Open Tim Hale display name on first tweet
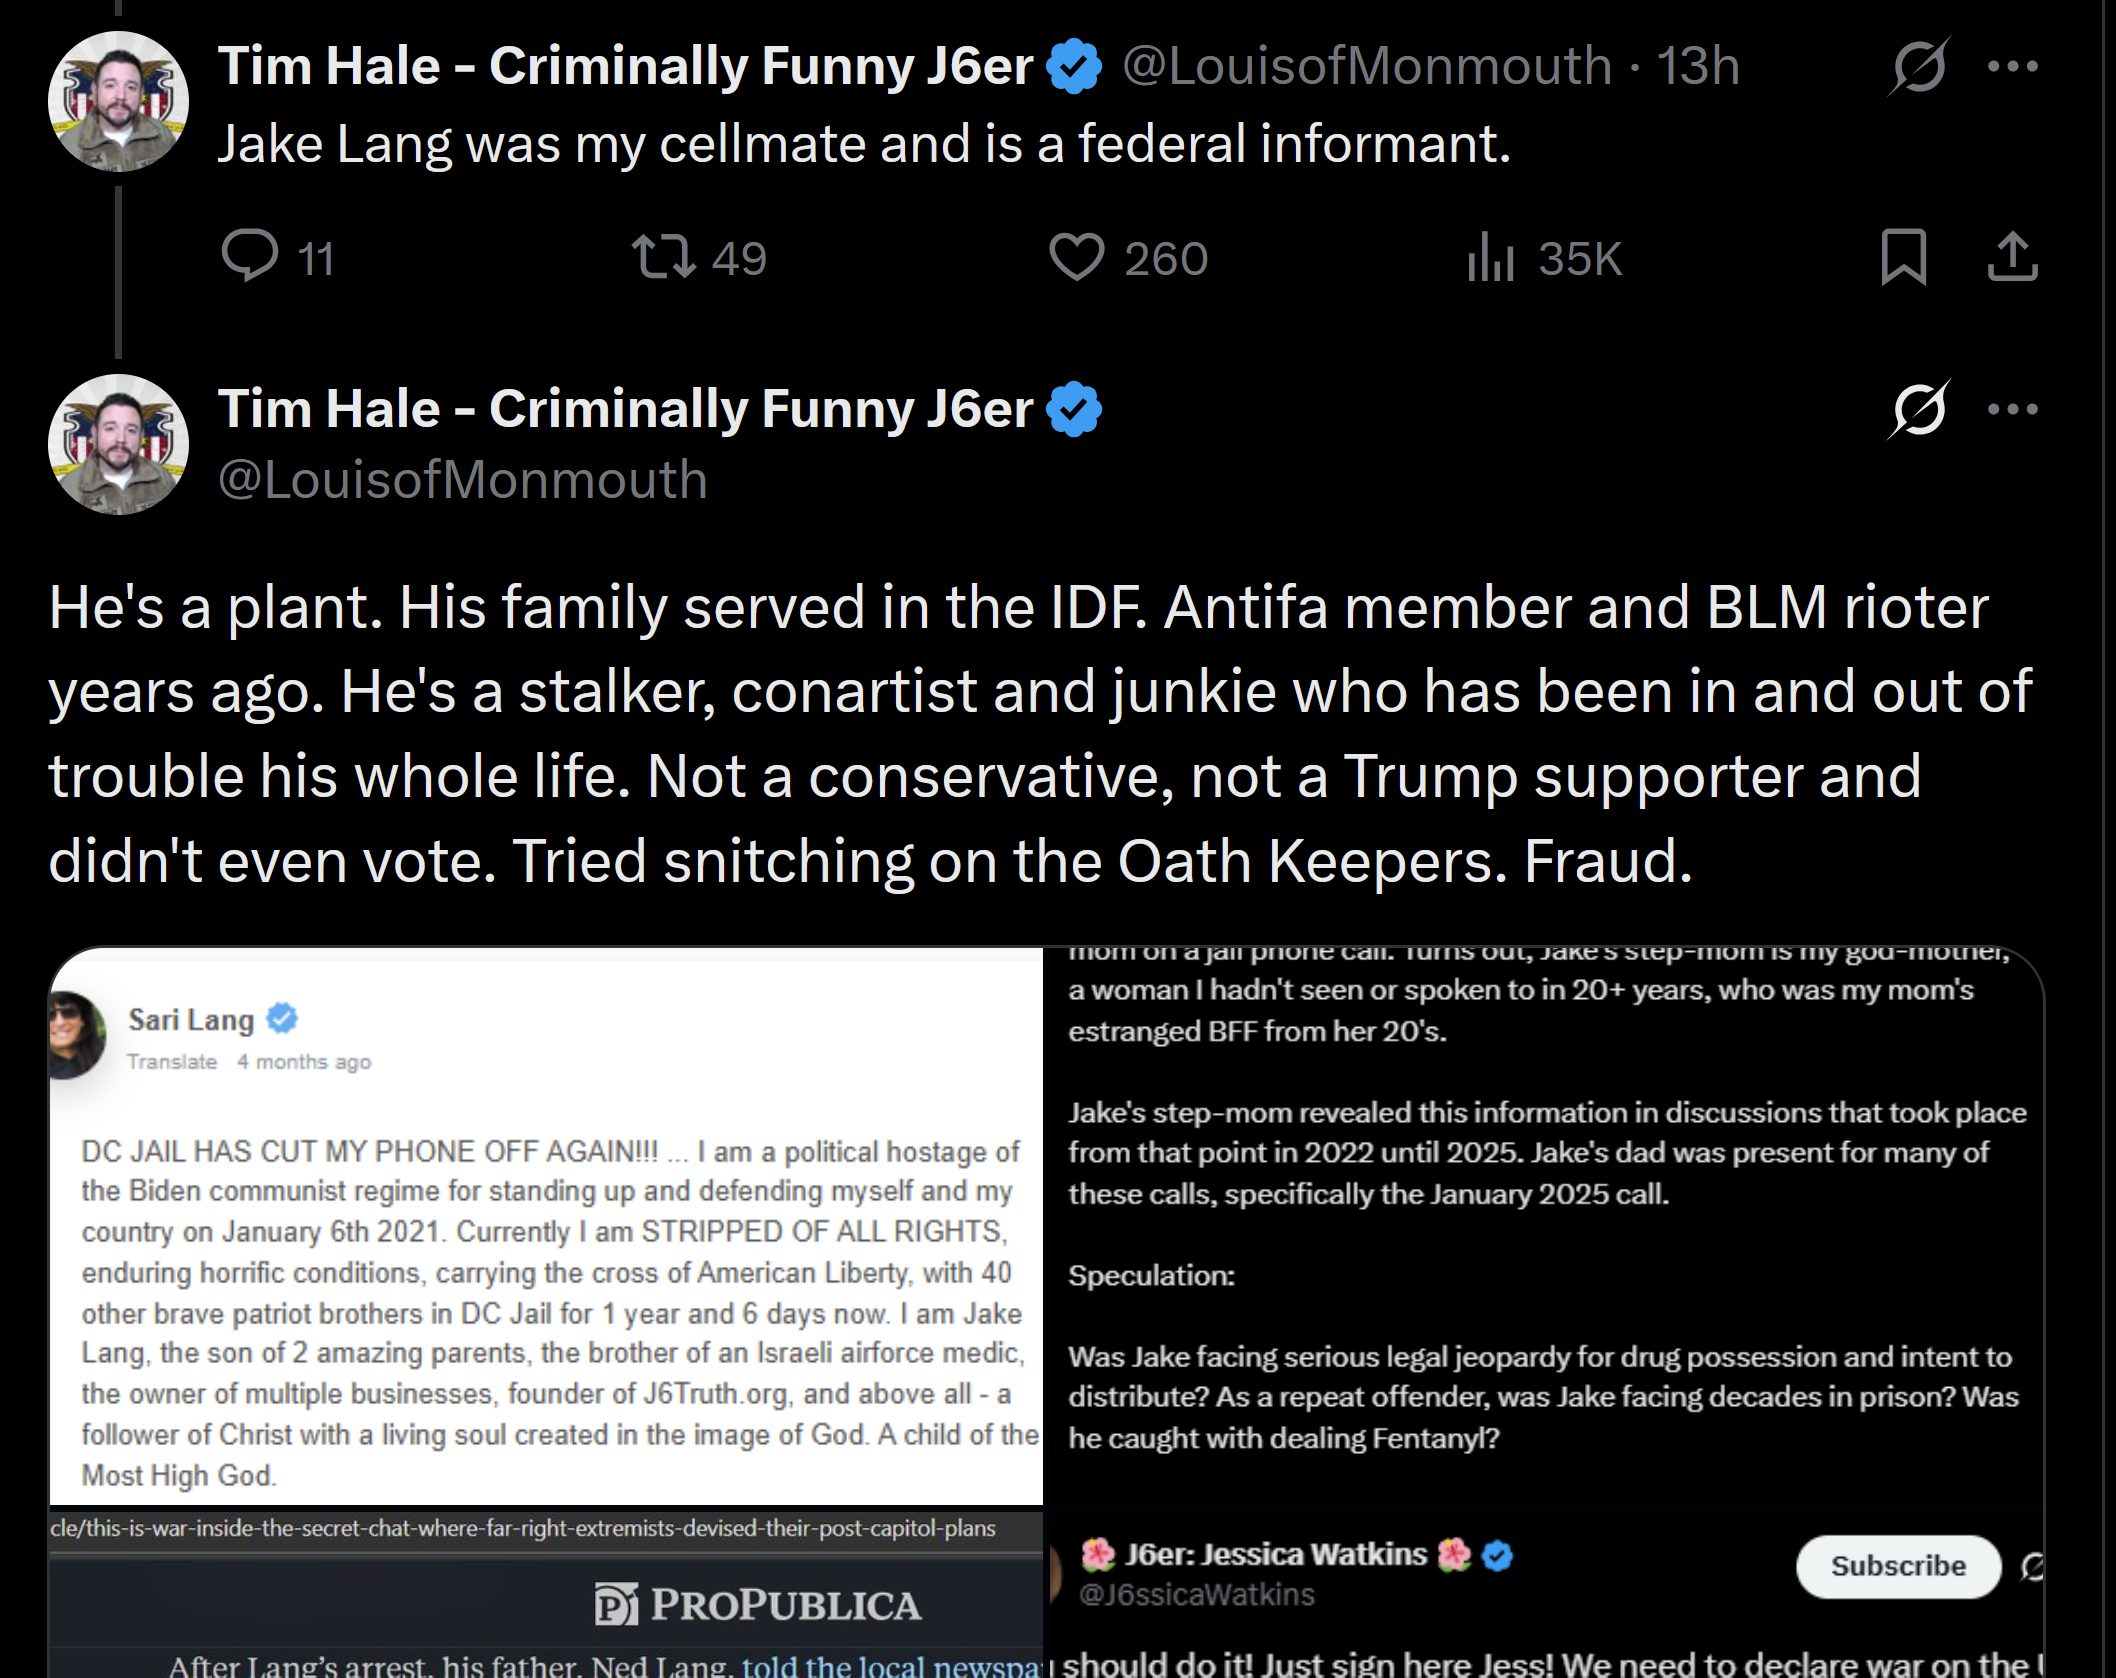The image size is (2116, 1678). pyautogui.click(x=625, y=66)
